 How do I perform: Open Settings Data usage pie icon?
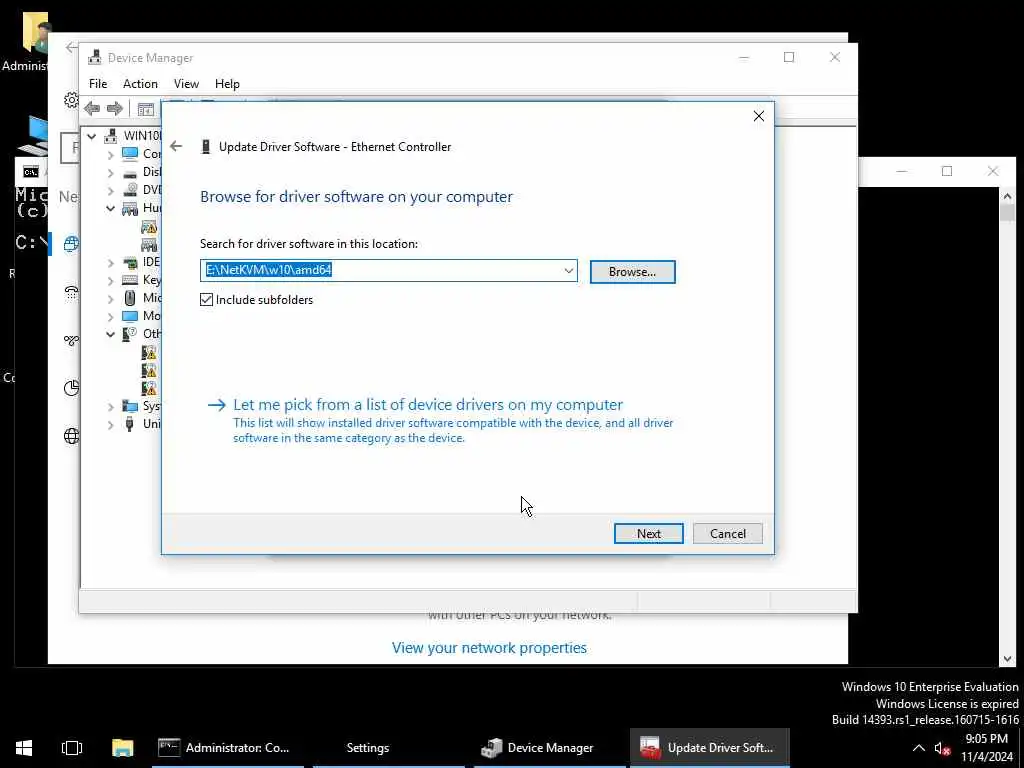[71, 388]
